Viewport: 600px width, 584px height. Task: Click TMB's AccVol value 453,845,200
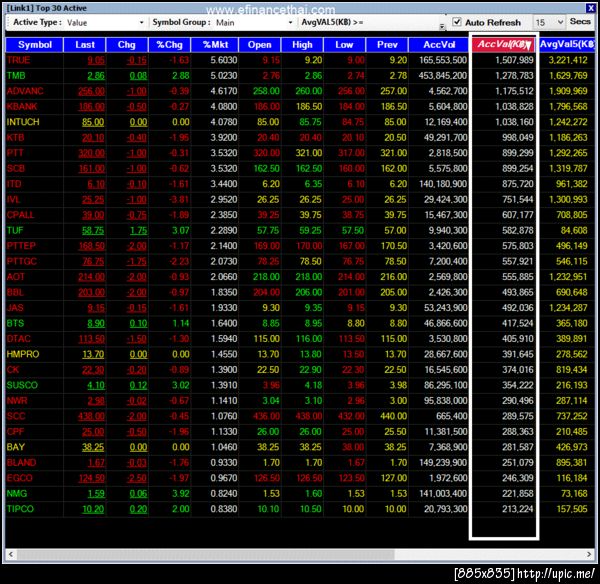point(443,75)
